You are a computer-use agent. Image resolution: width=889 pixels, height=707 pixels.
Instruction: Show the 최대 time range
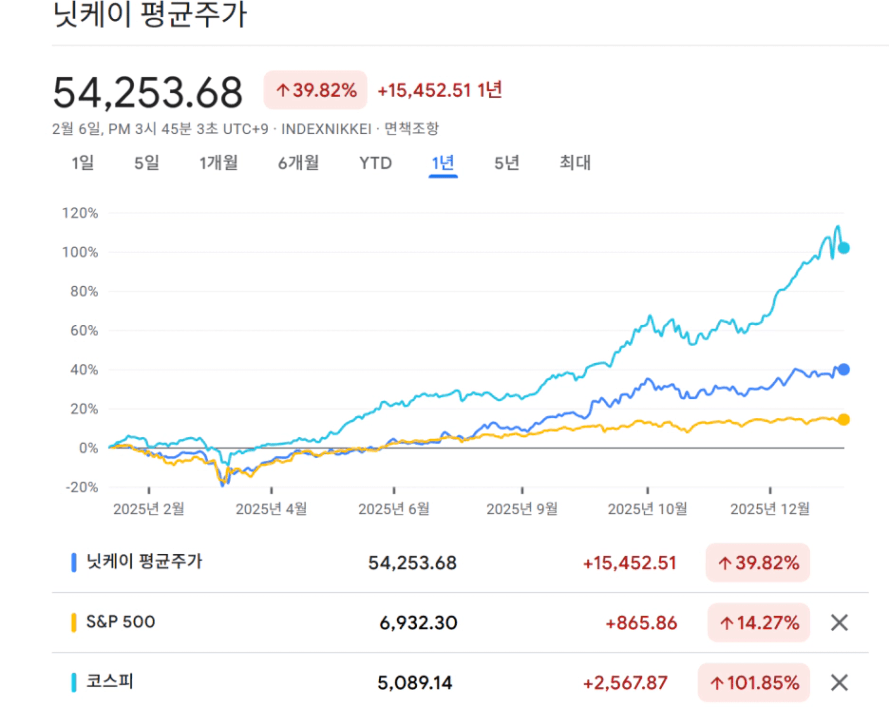coord(575,163)
